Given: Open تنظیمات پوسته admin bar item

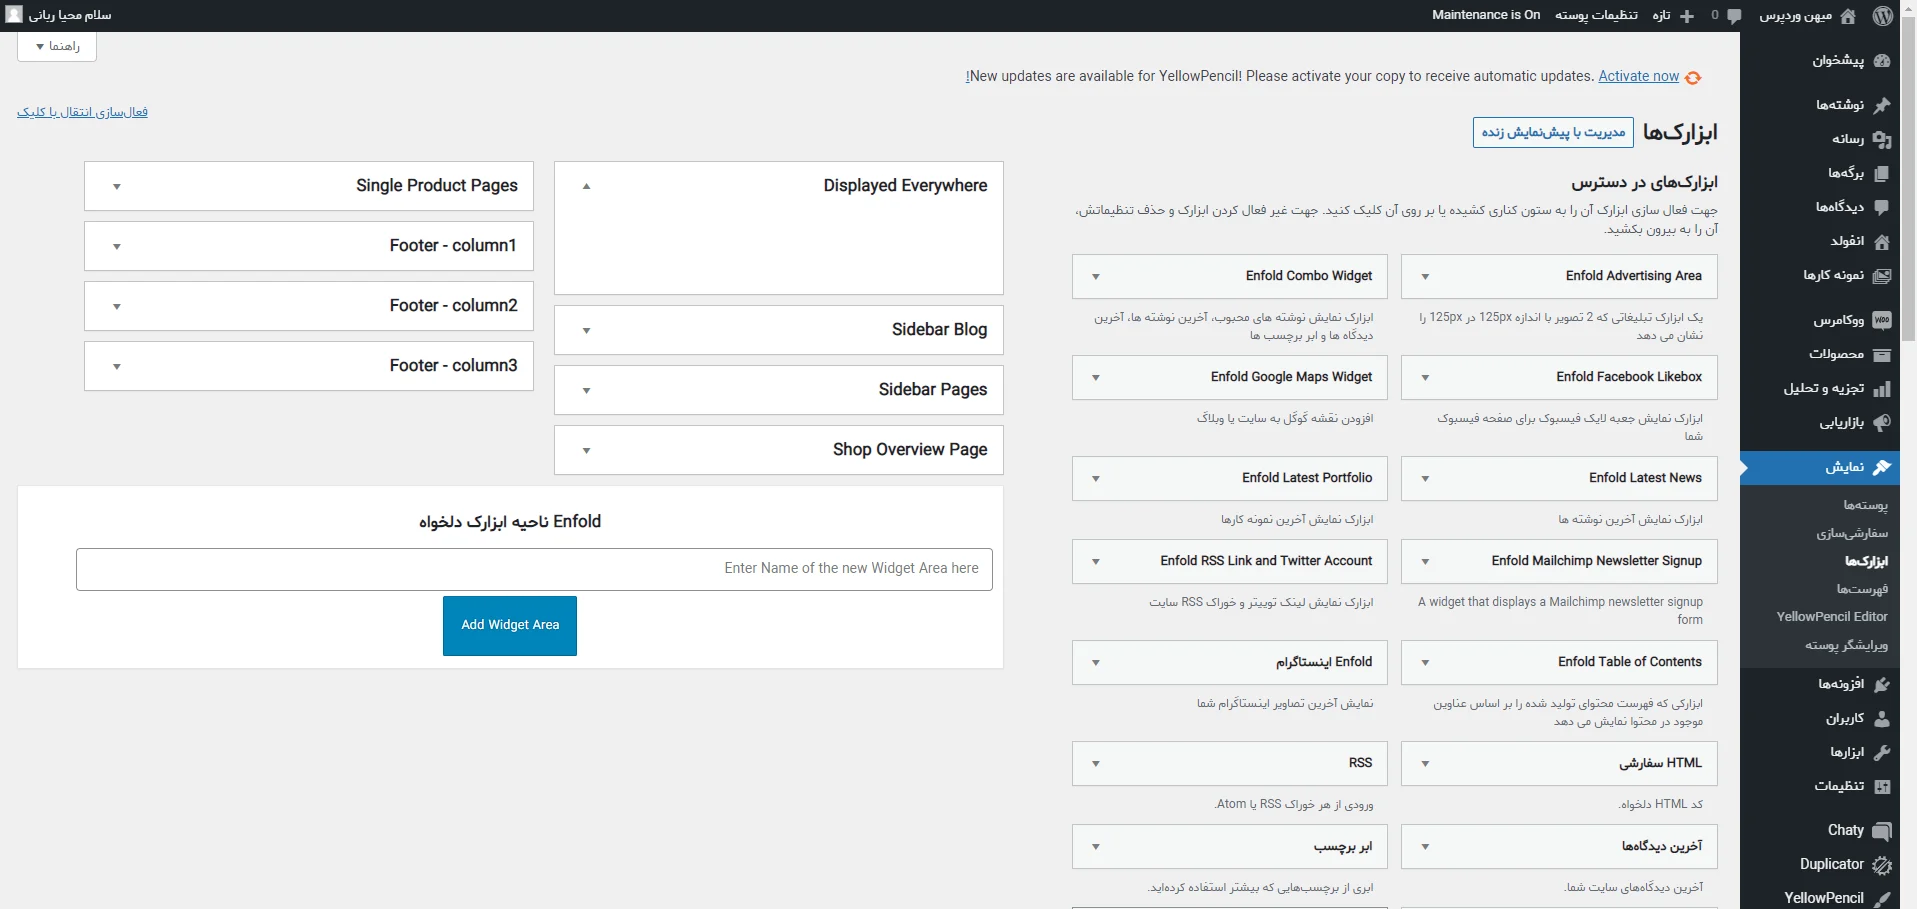Looking at the screenshot, I should click(x=1596, y=15).
